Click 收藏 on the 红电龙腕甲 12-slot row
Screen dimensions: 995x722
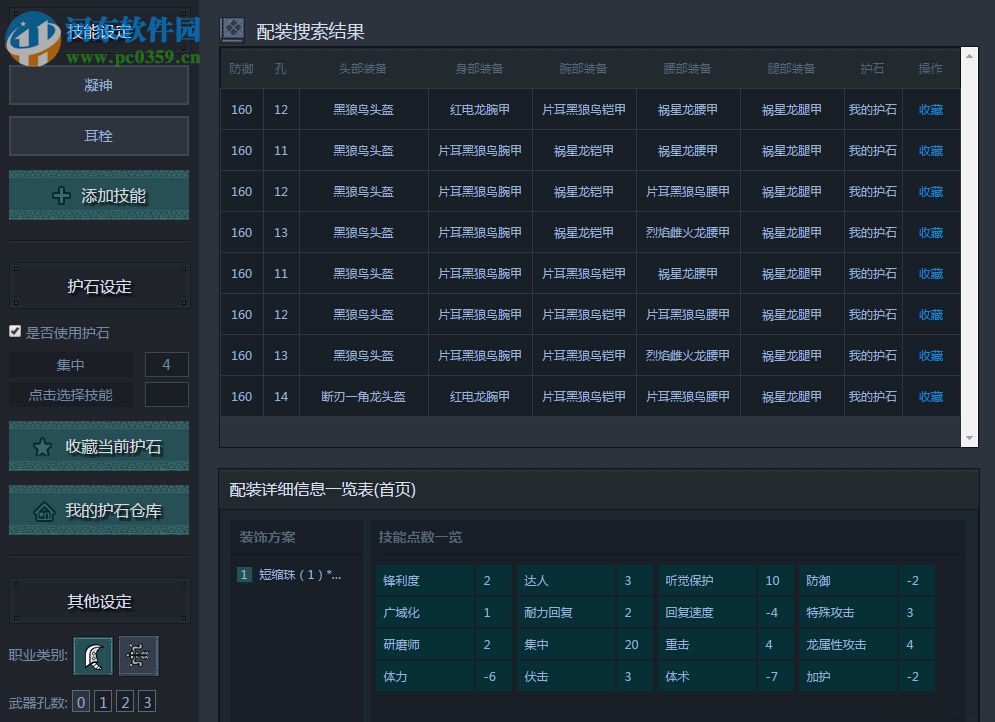[x=931, y=109]
